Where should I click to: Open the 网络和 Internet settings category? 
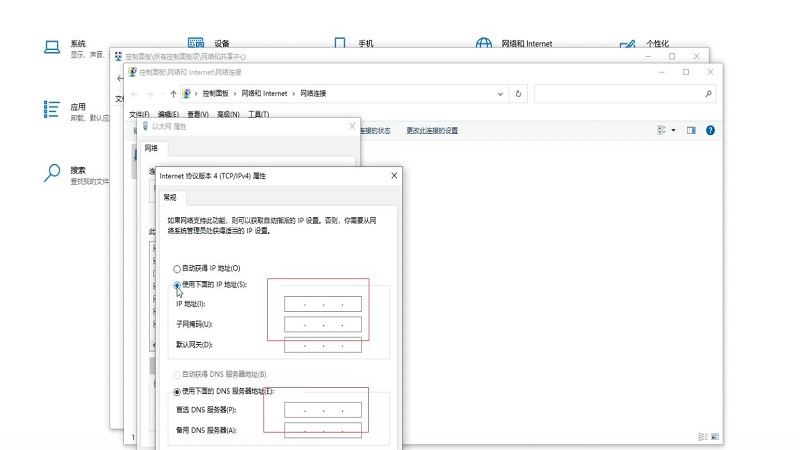514,43
